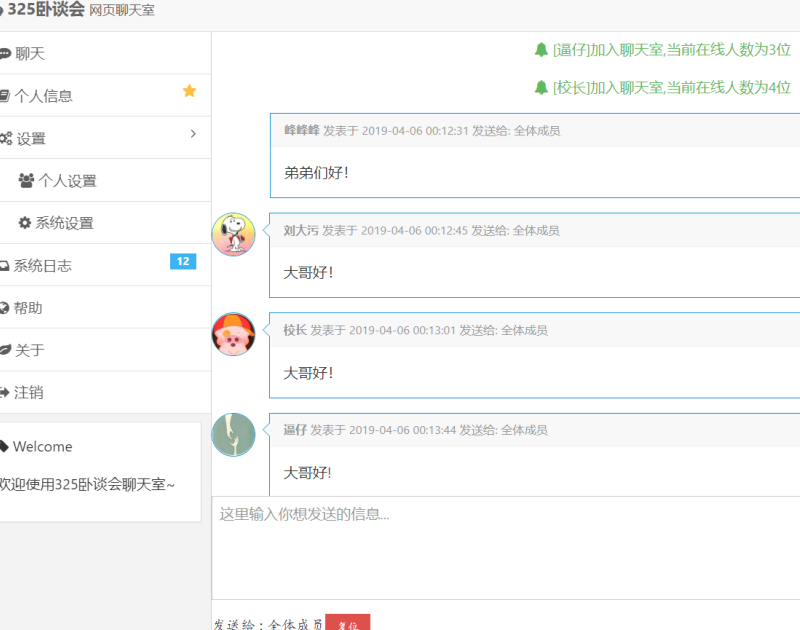This screenshot has height=630, width=800.
Task: Click the chat bubble icon beside 聊天
Action: click(5, 54)
